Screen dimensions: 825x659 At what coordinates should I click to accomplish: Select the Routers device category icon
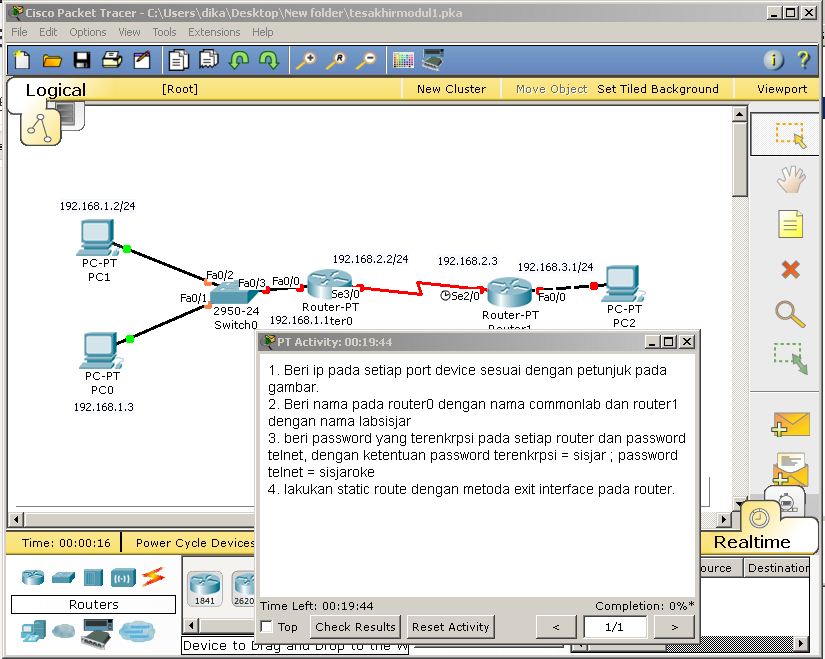pyautogui.click(x=33, y=577)
